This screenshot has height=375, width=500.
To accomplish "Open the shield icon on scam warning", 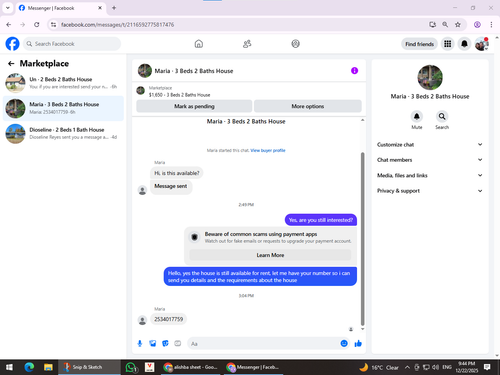I will pyautogui.click(x=195, y=237).
